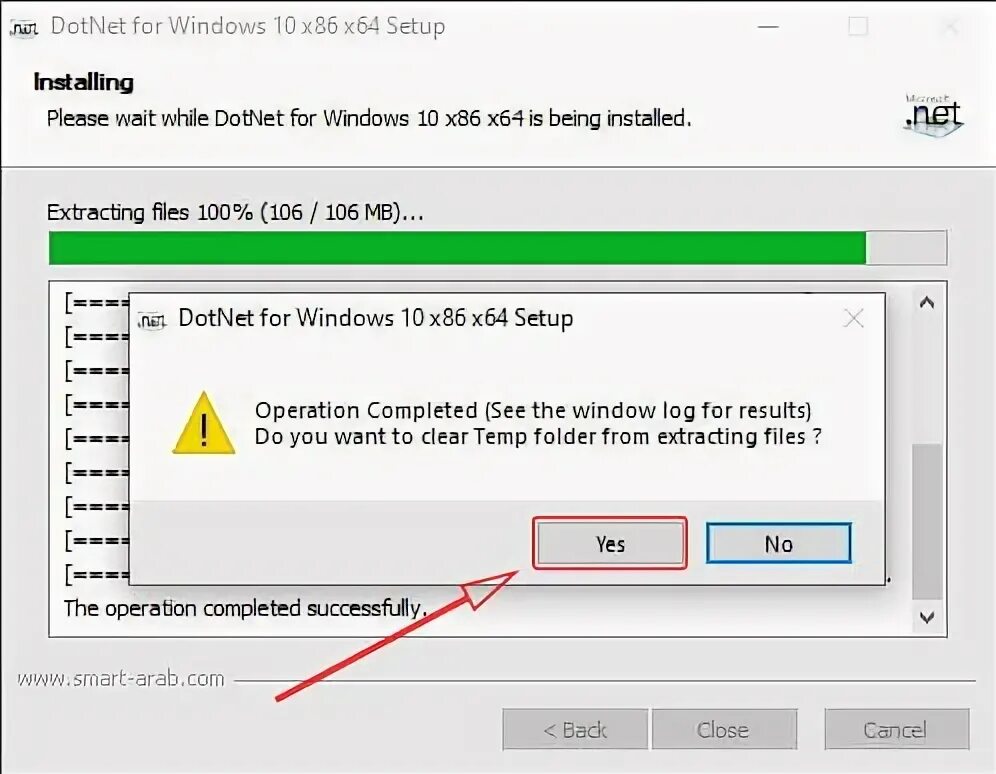The width and height of the screenshot is (996, 774).
Task: Close the Operation Completed dialog with X
Action: [x=854, y=318]
